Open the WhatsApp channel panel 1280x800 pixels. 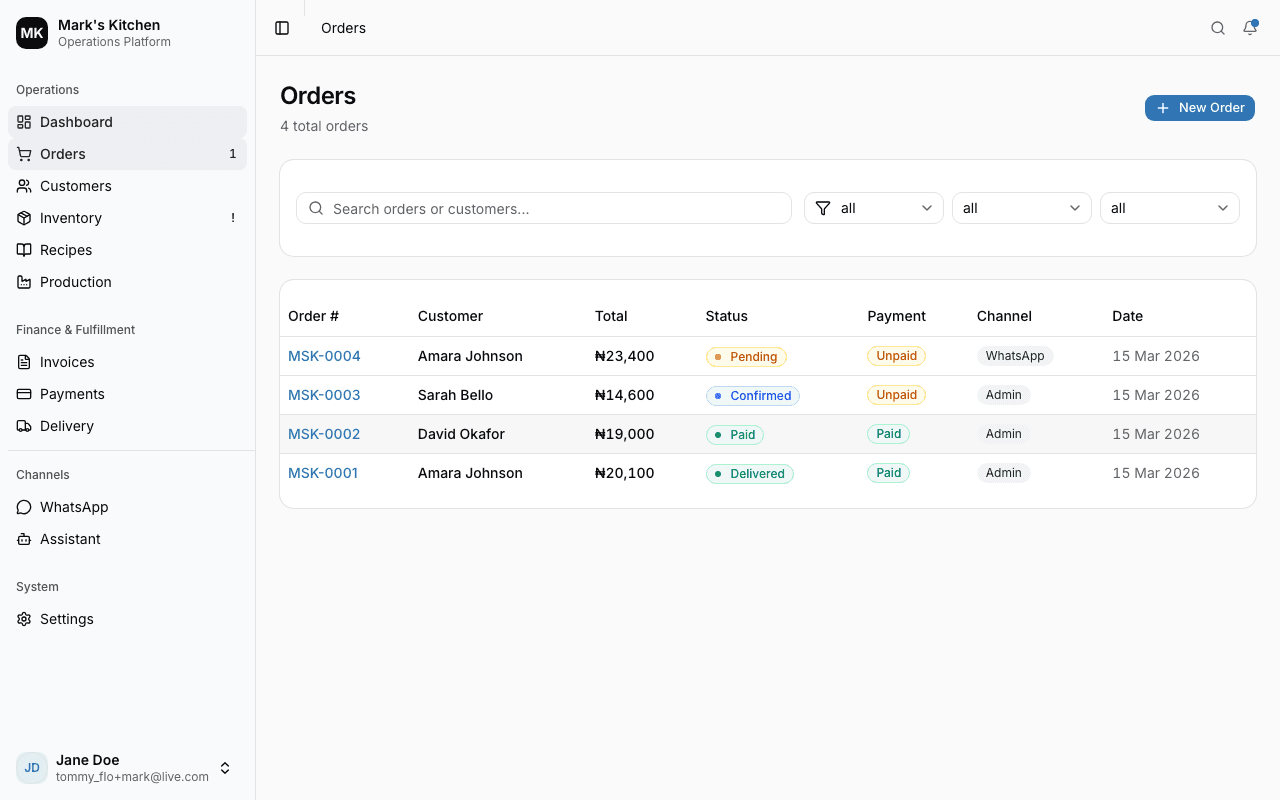(73, 506)
